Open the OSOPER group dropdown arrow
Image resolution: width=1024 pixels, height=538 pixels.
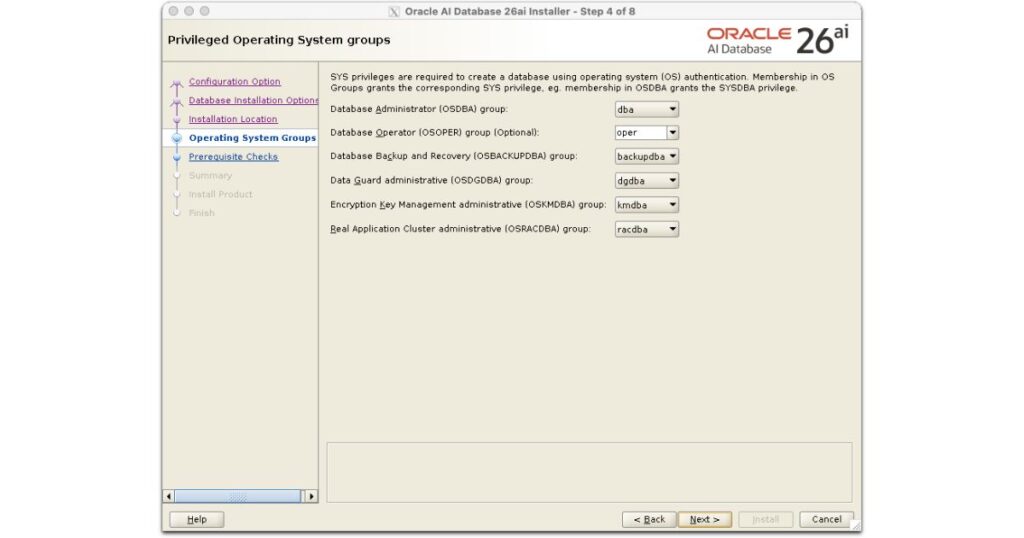point(672,133)
